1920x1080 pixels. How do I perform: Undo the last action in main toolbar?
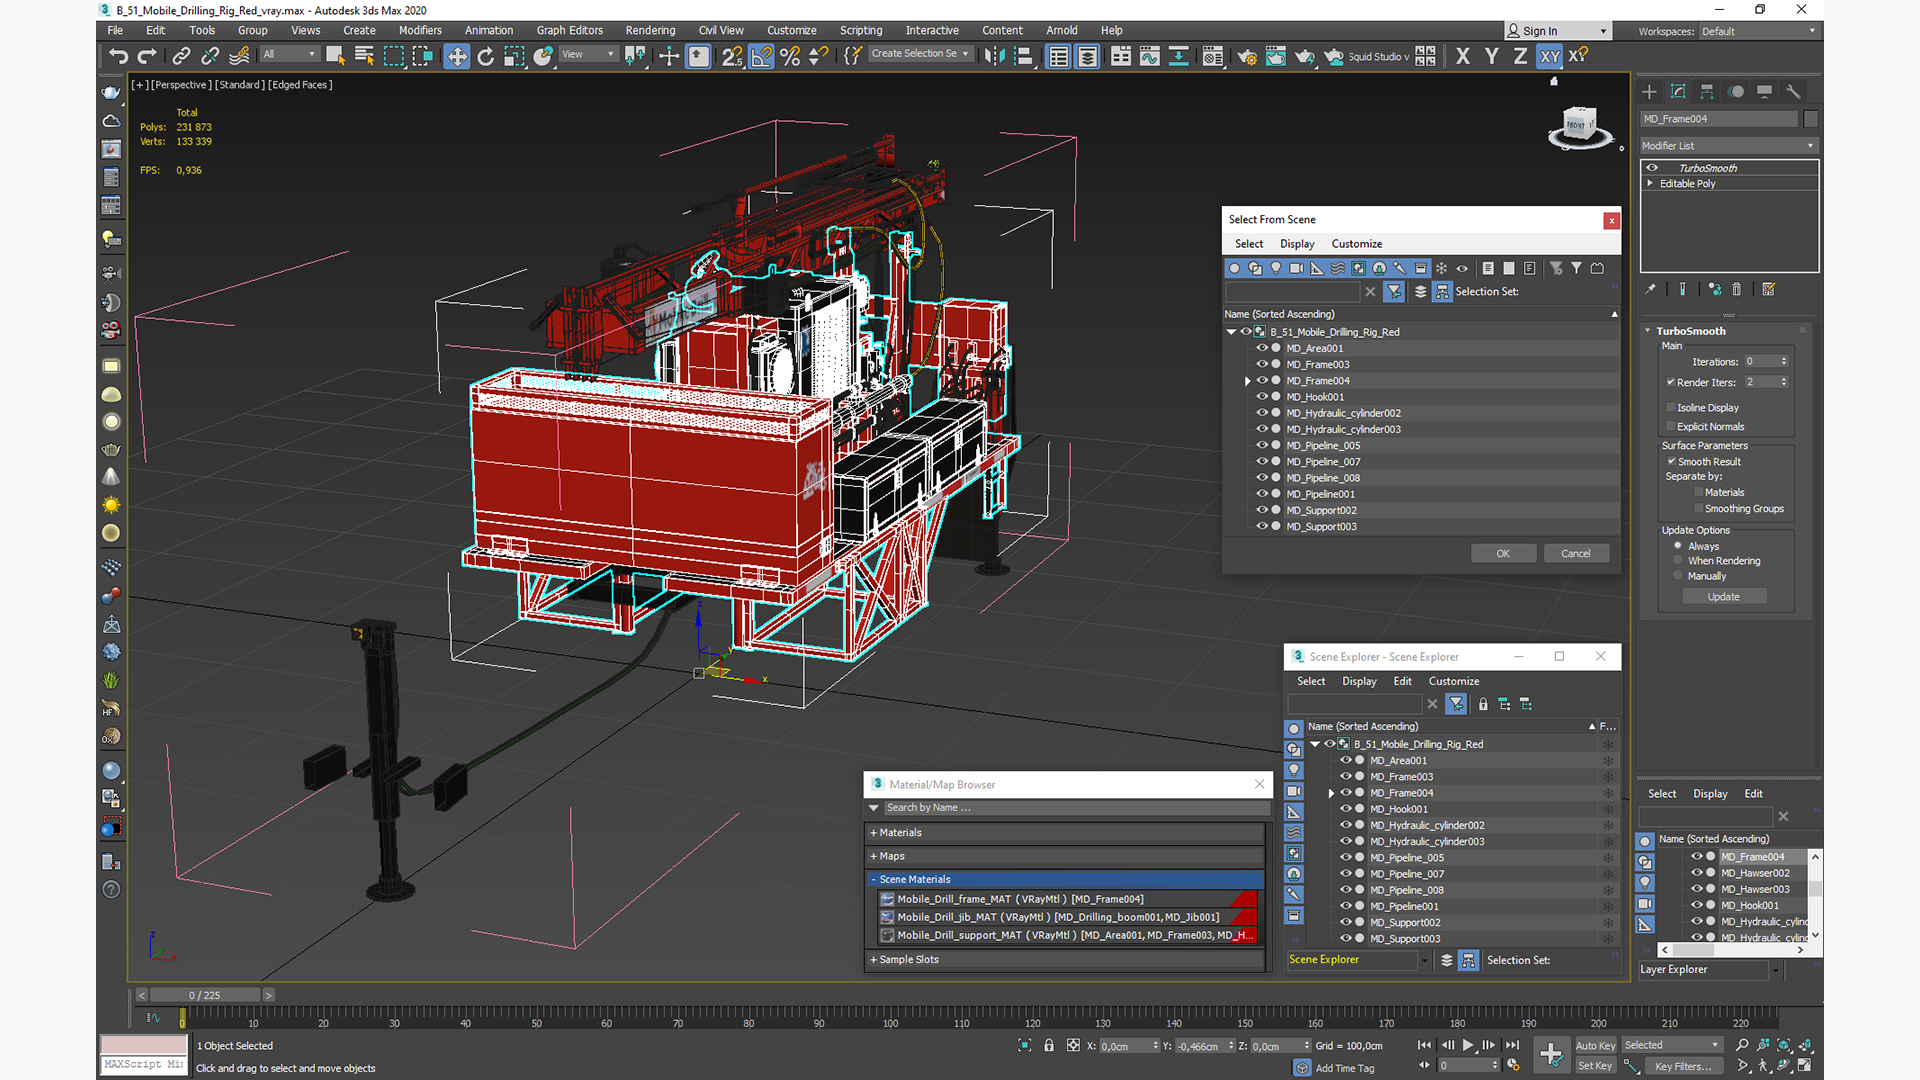118,56
